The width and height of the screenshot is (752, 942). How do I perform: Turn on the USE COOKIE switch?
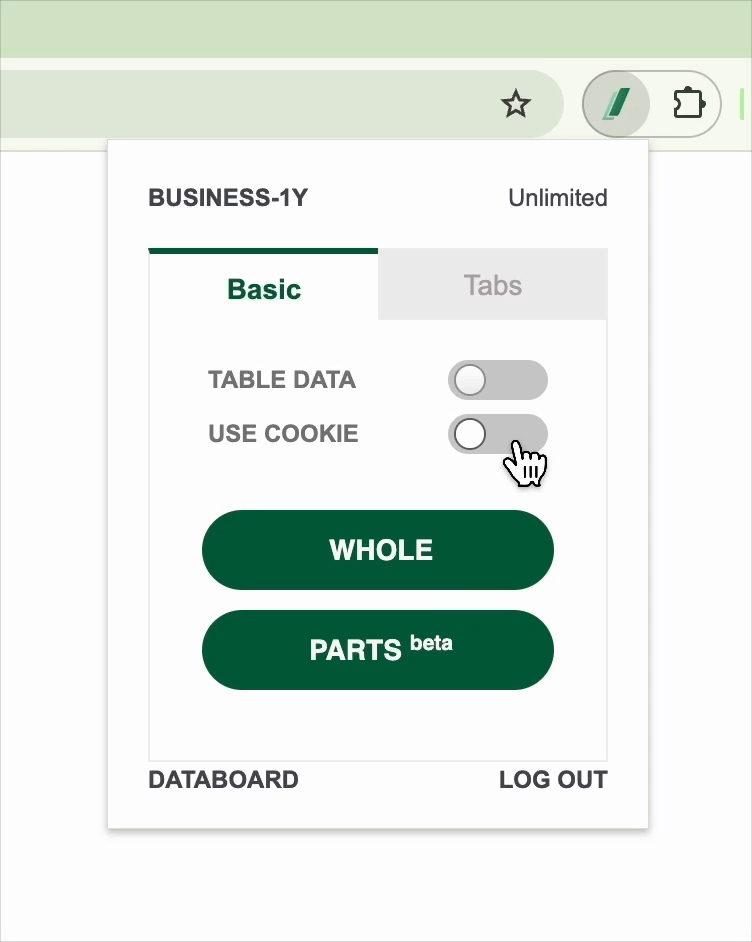(497, 434)
